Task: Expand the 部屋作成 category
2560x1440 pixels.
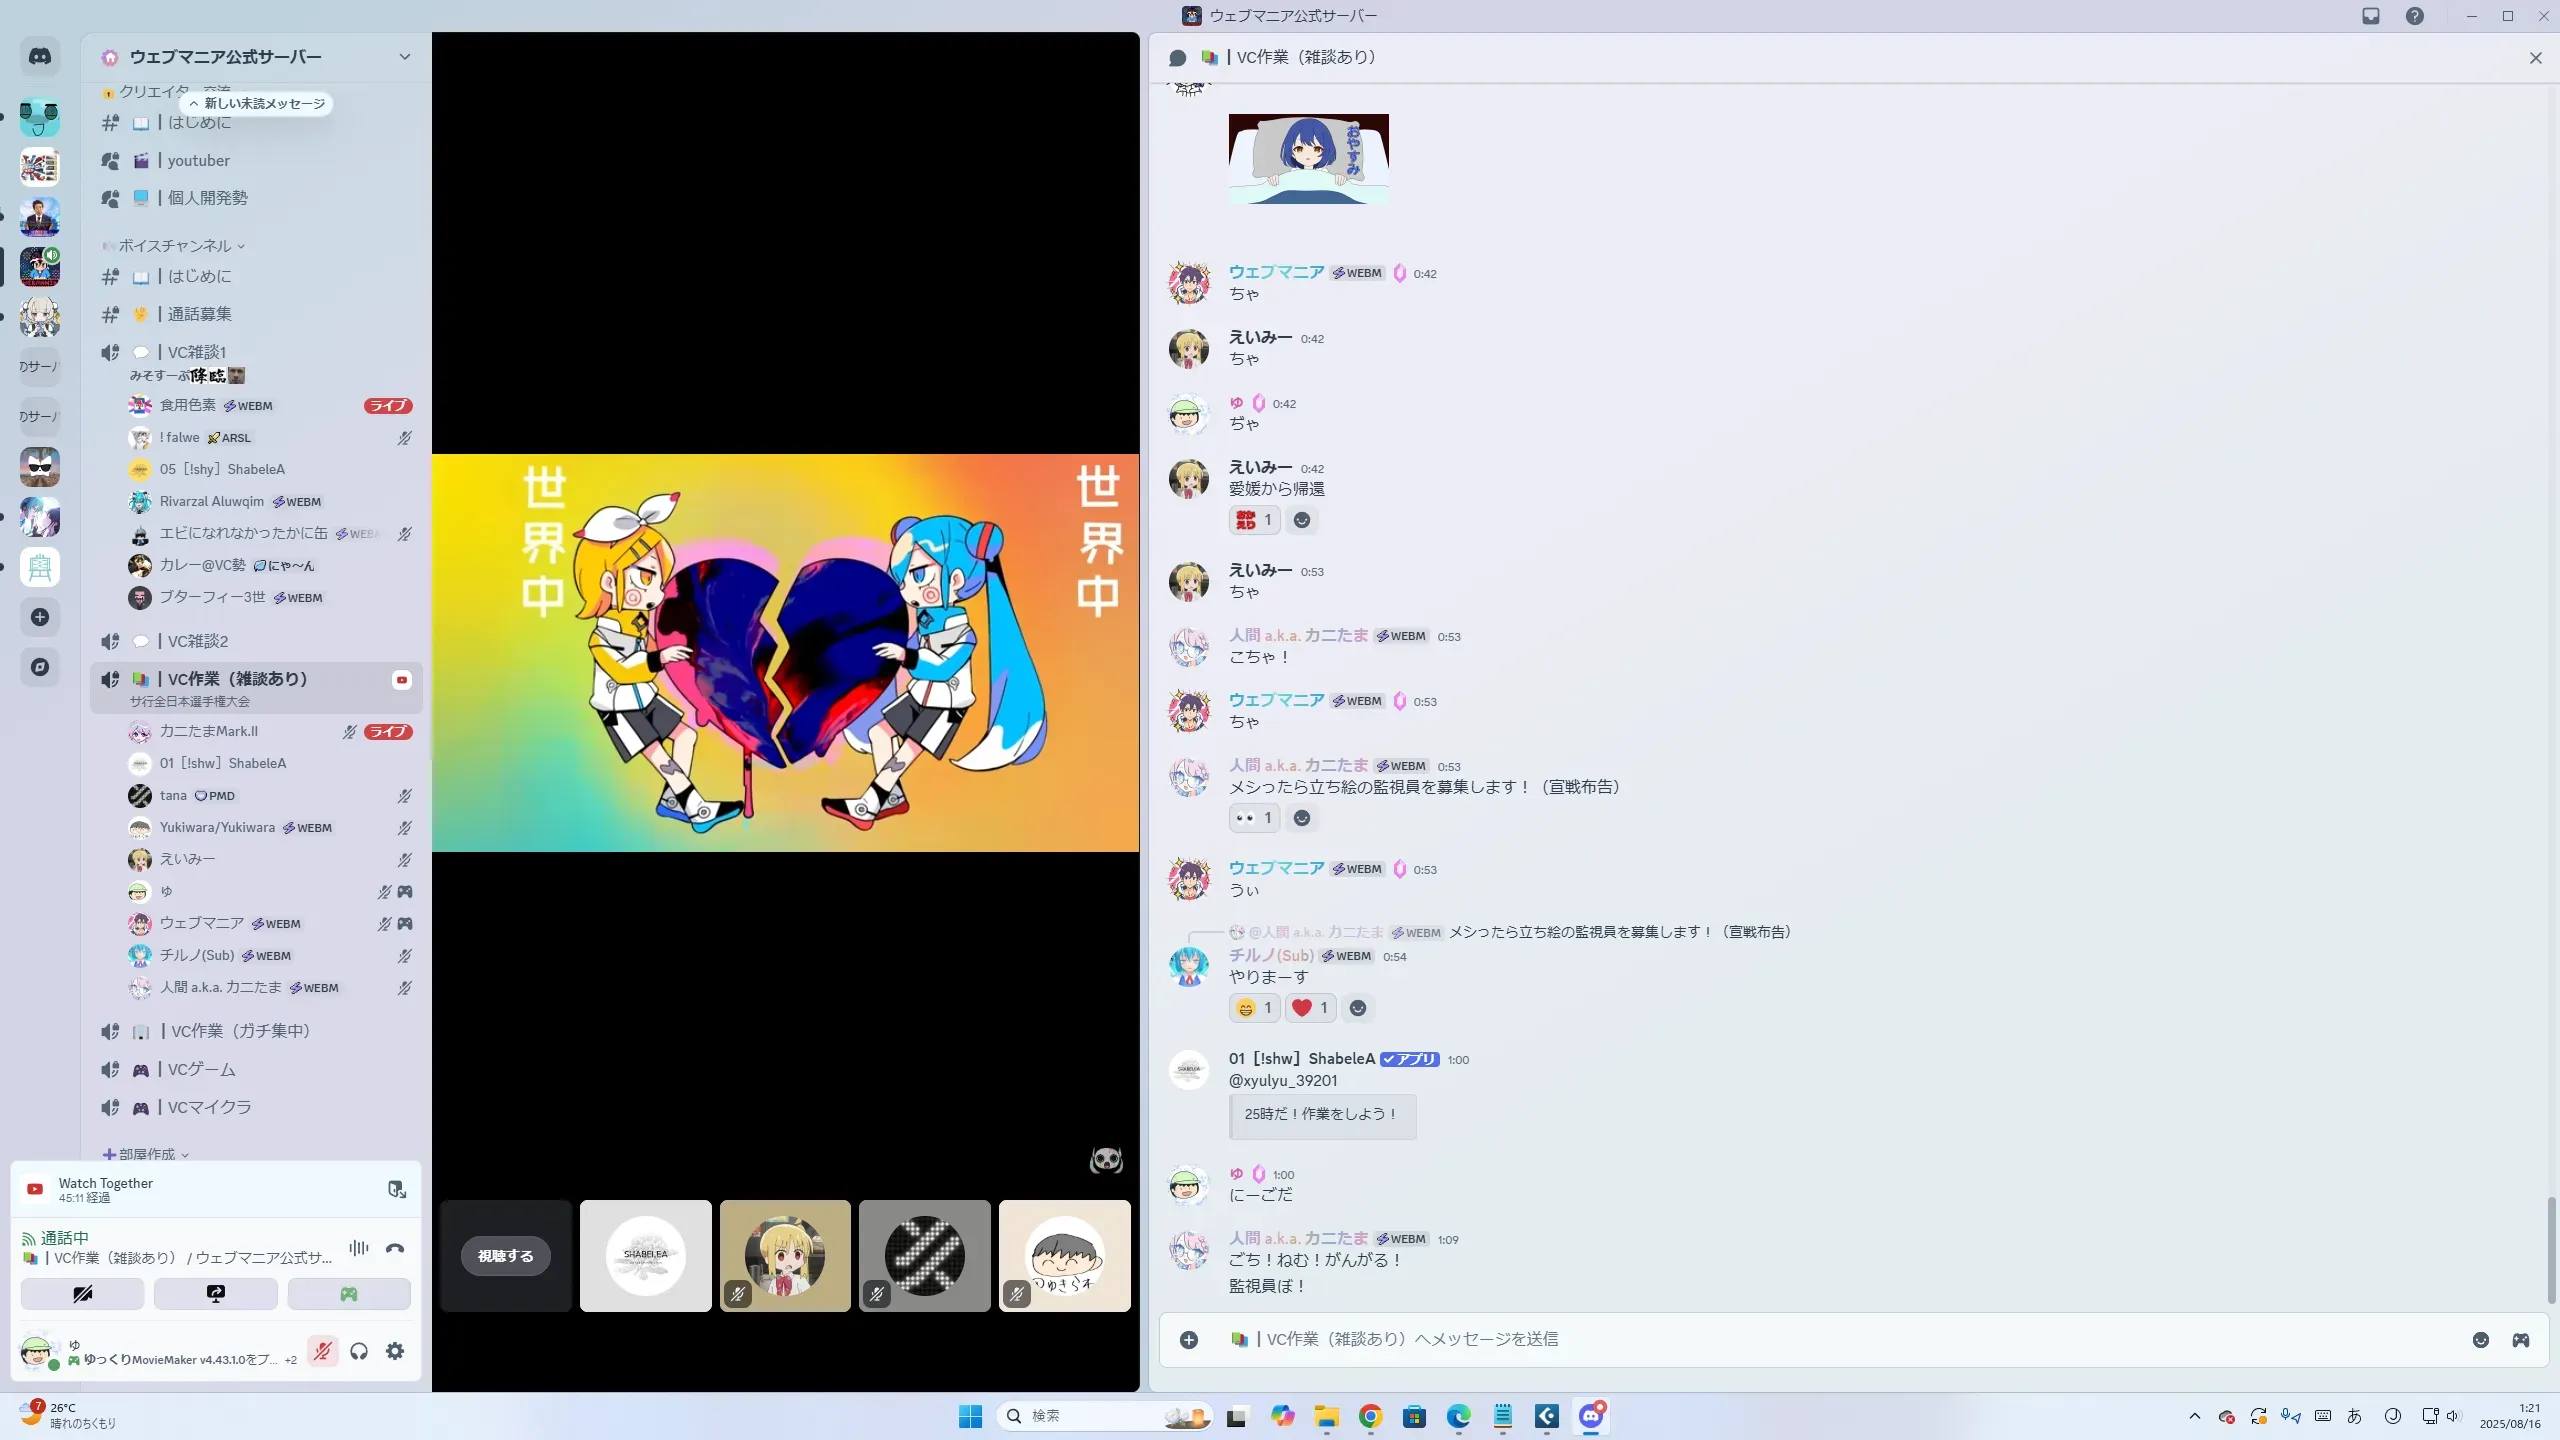Action: 147,1154
